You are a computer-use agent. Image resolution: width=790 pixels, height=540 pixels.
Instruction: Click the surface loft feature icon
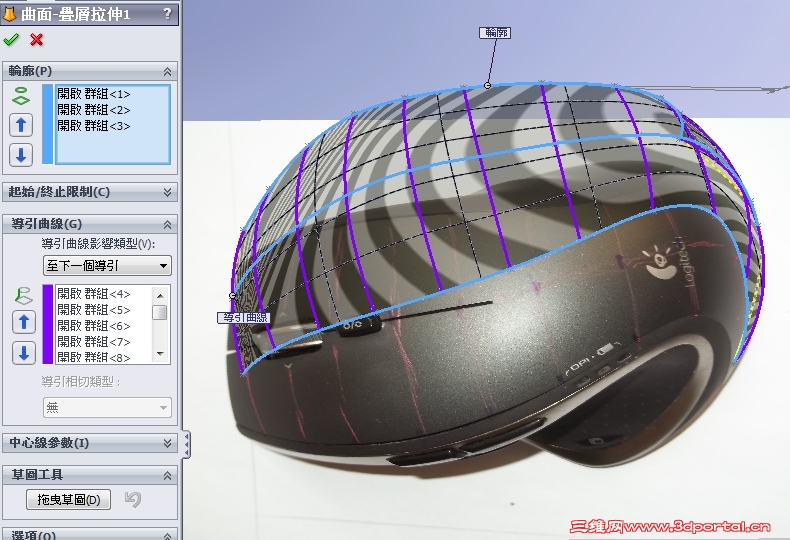9,14
